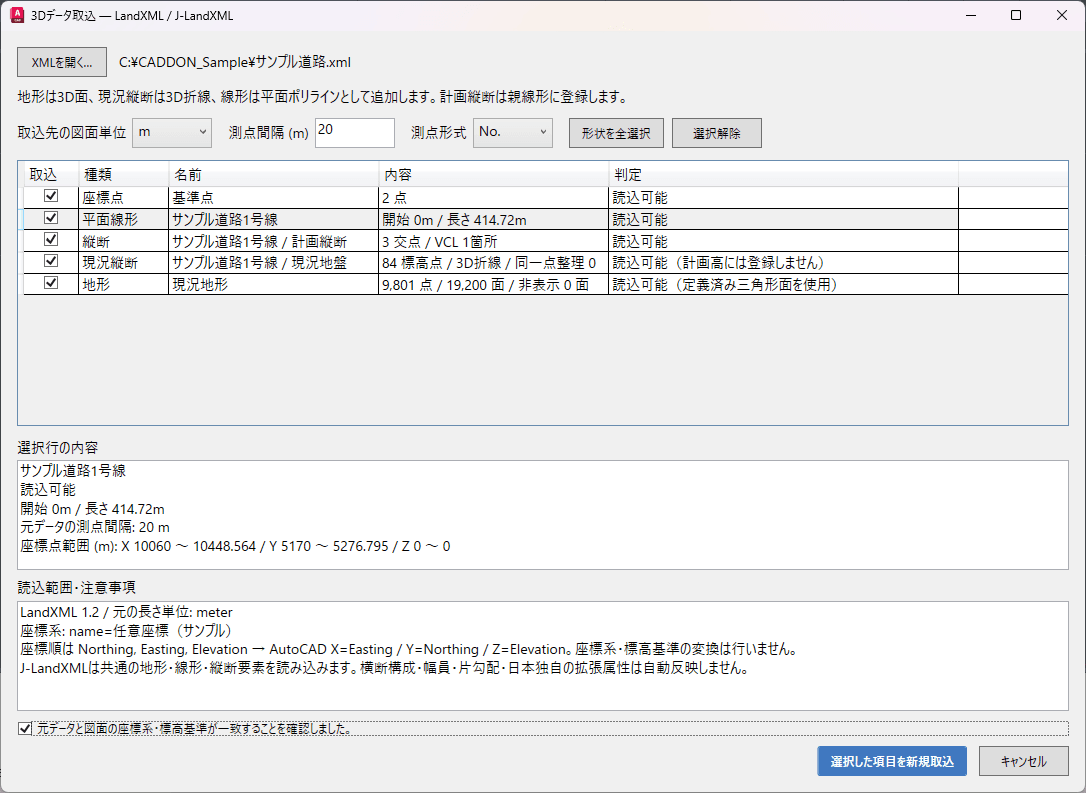Minimize the 3Dデータ取込 window

coord(970,15)
